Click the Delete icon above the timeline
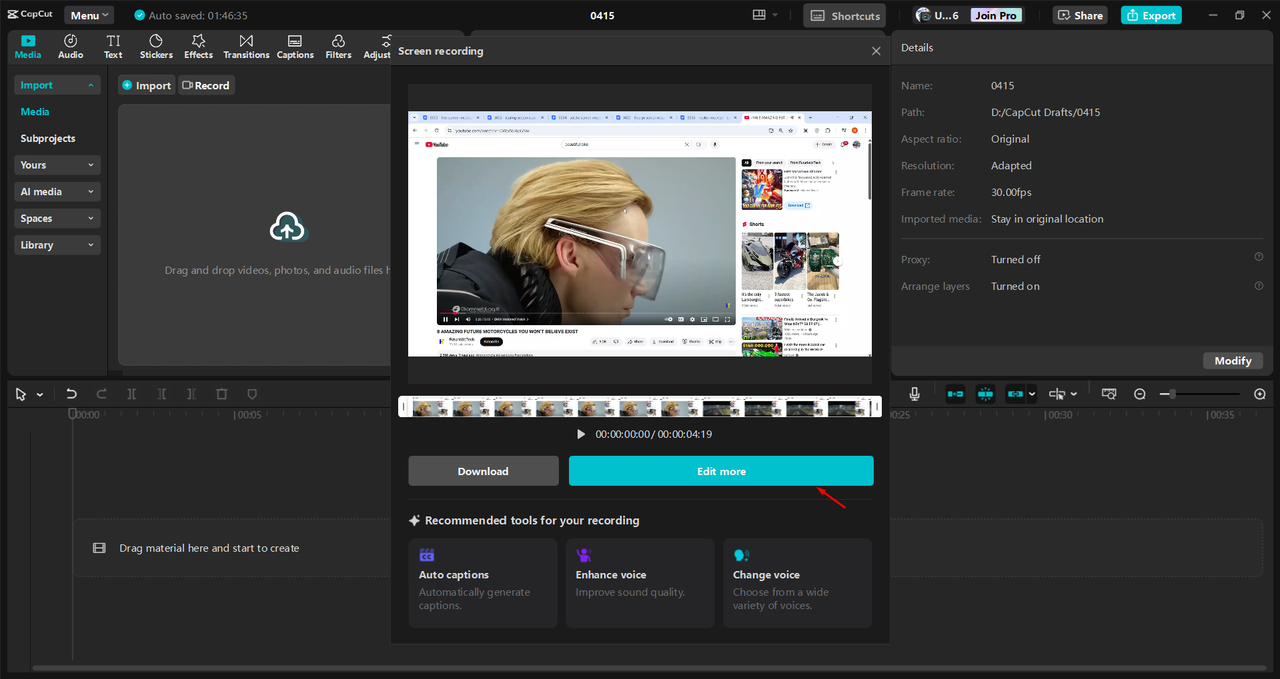 [x=222, y=393]
